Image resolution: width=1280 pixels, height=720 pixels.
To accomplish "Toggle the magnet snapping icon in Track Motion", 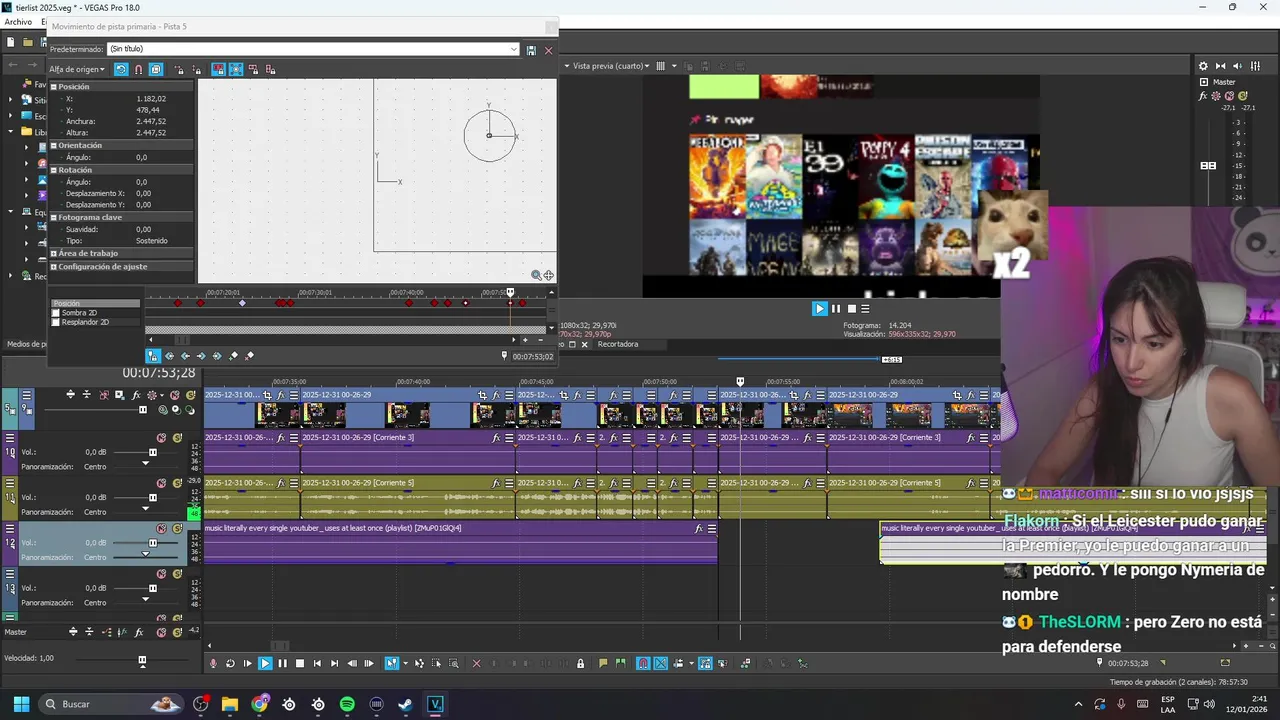I will (138, 69).
